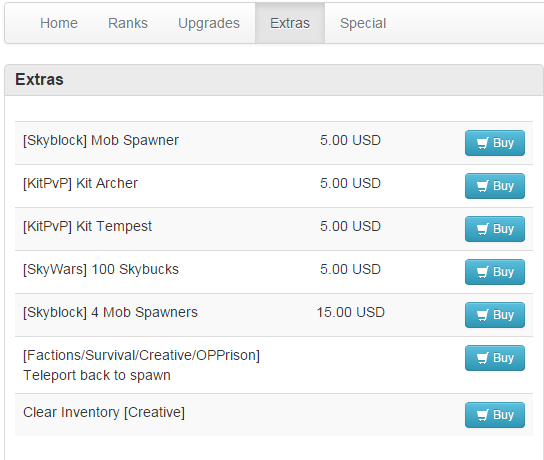Click cart icon for 4 Mob Spawners
Screen dimensions: 544x460
pyautogui.click(x=483, y=315)
